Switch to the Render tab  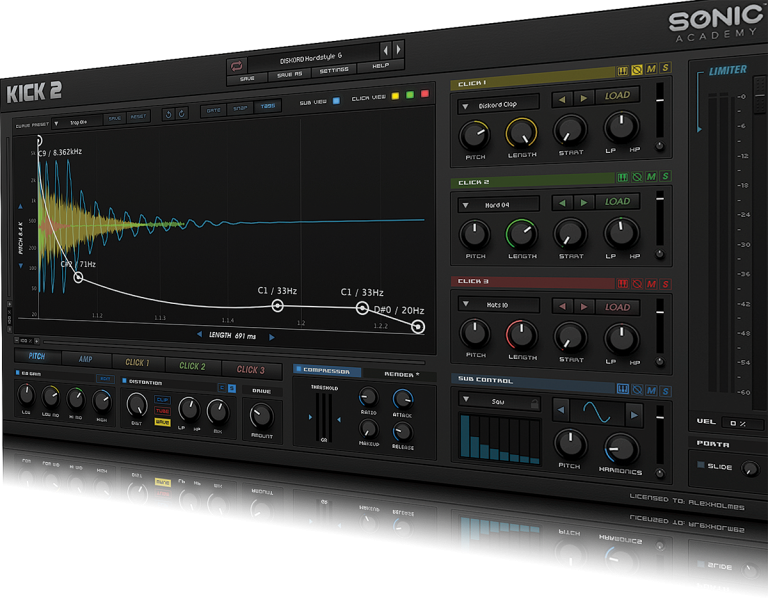click(402, 374)
